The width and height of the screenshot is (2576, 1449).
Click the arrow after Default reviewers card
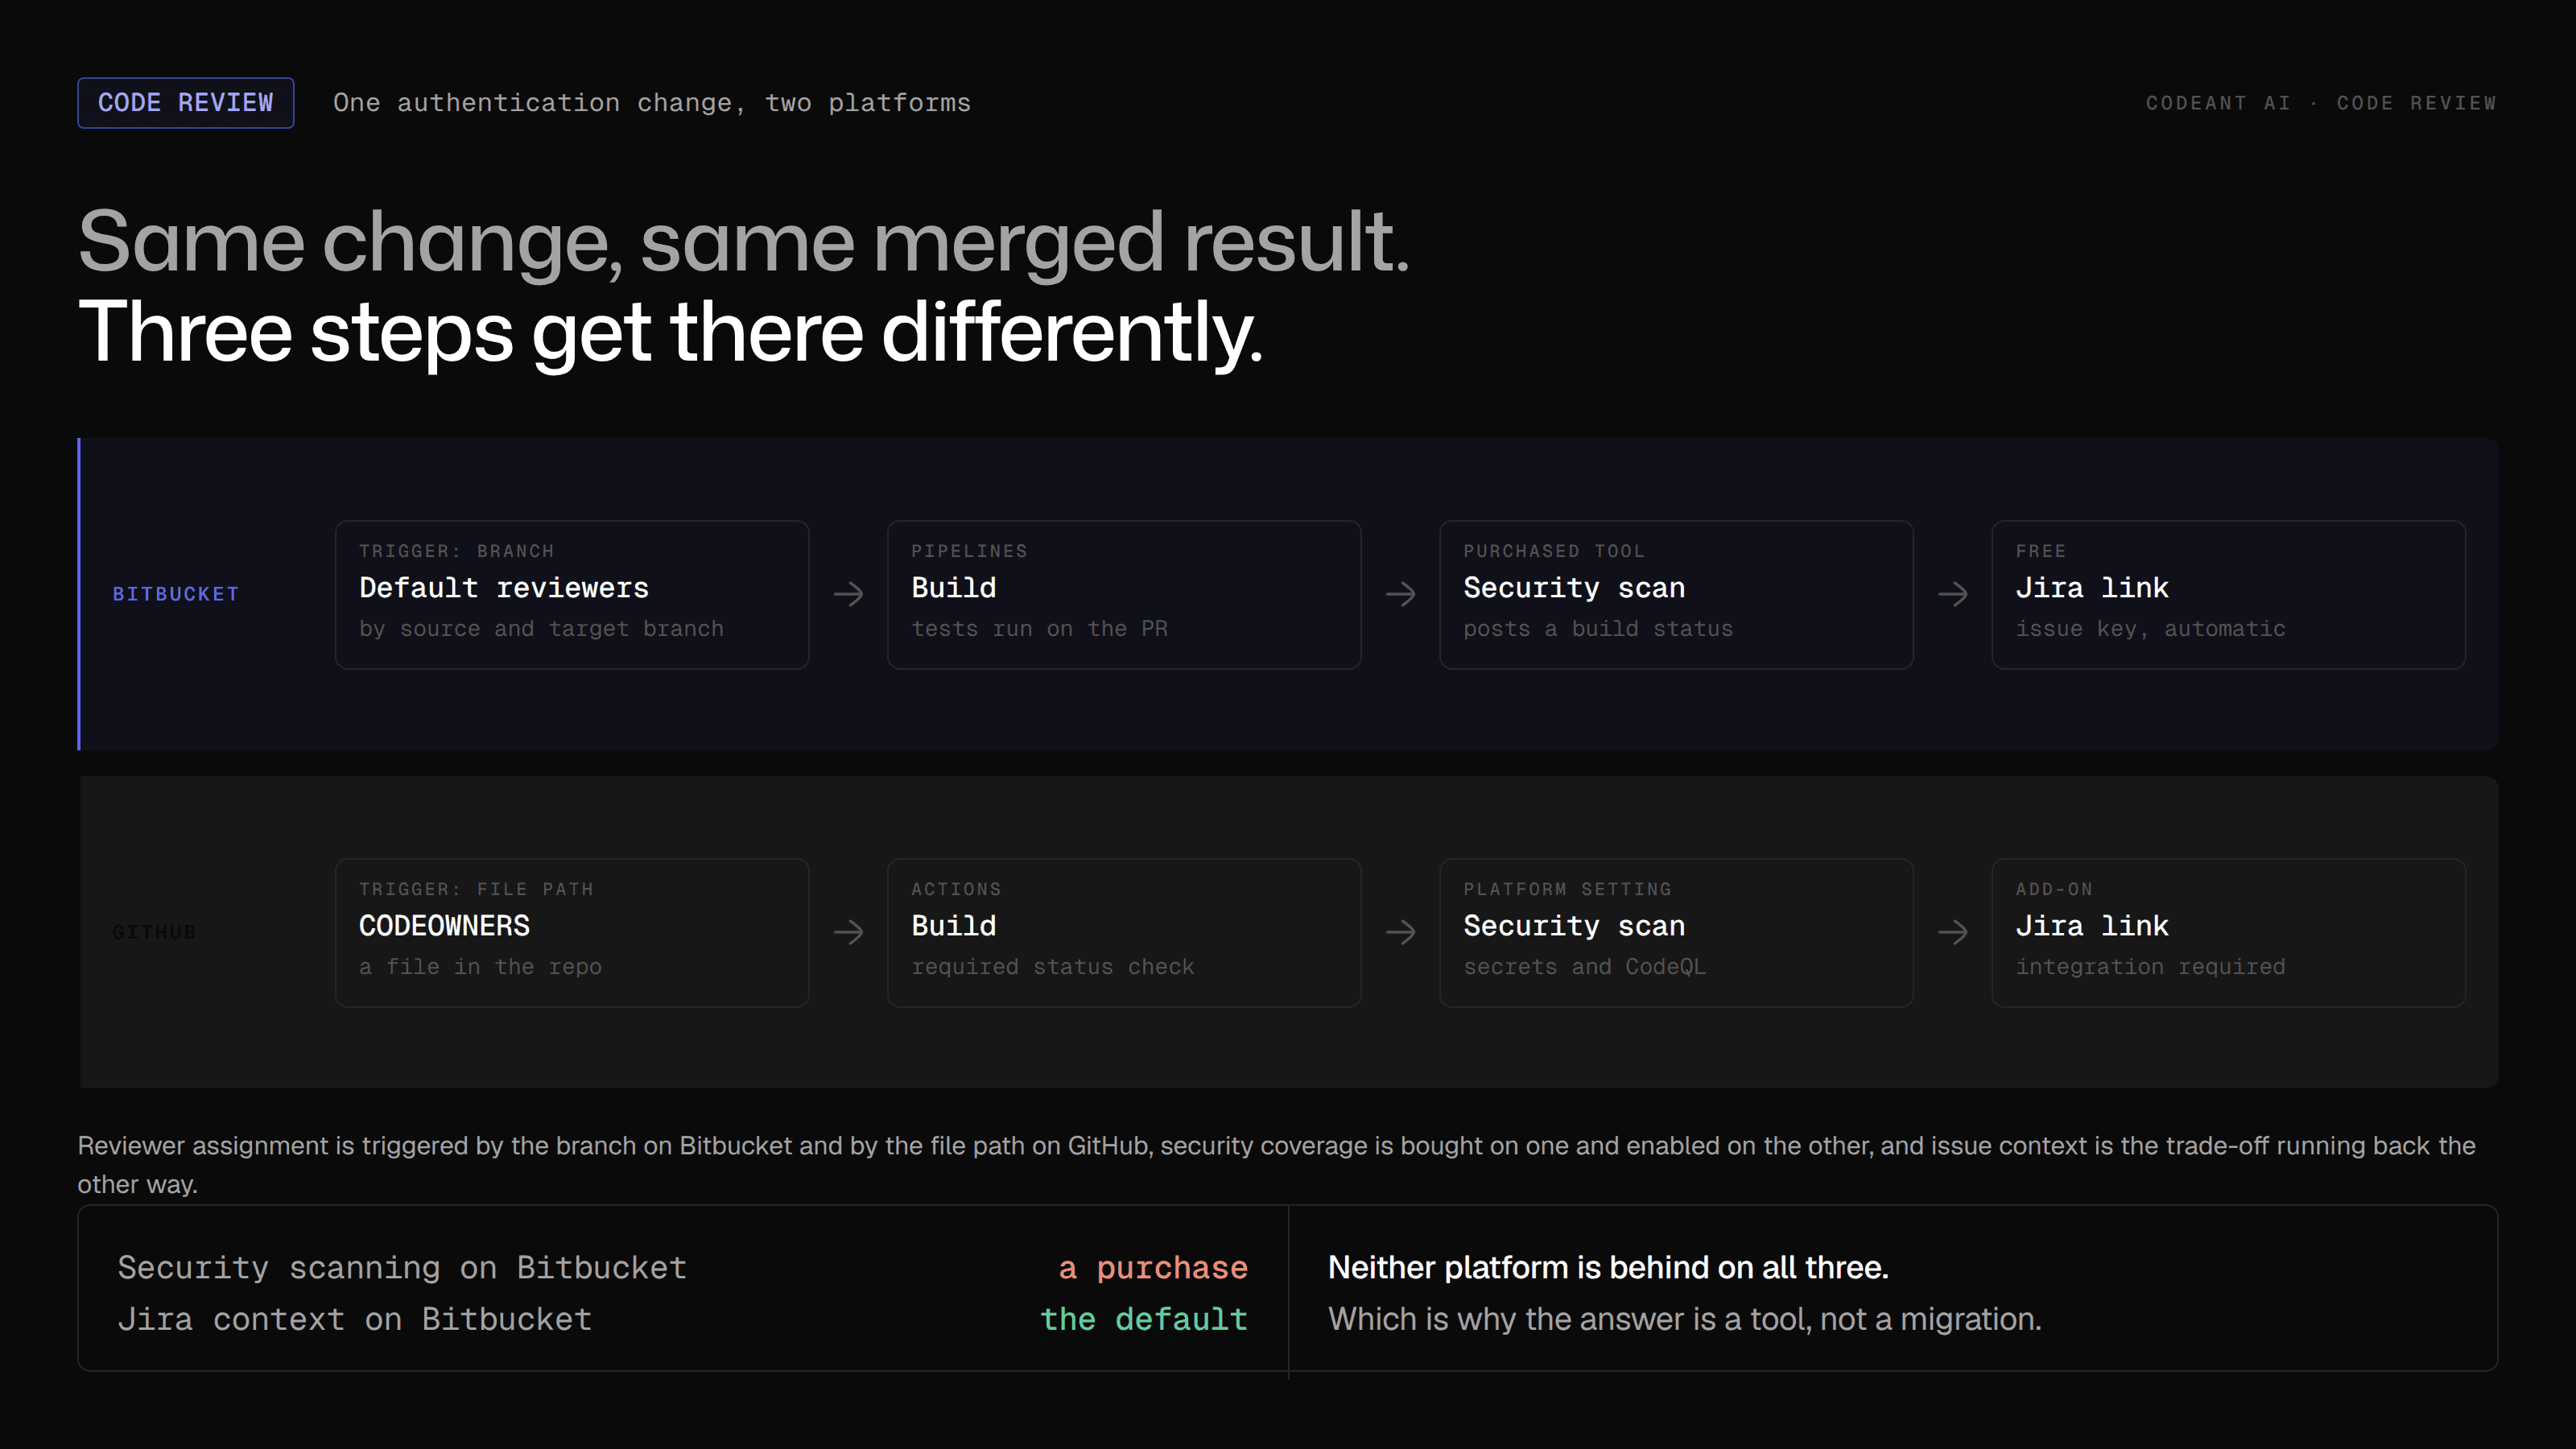848,594
